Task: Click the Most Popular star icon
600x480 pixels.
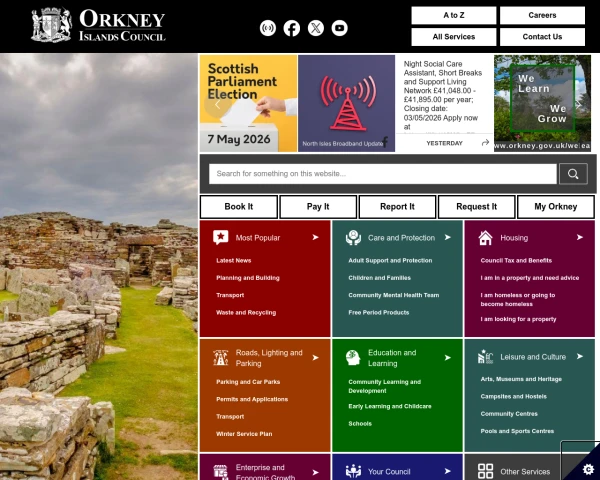Action: [x=221, y=237]
